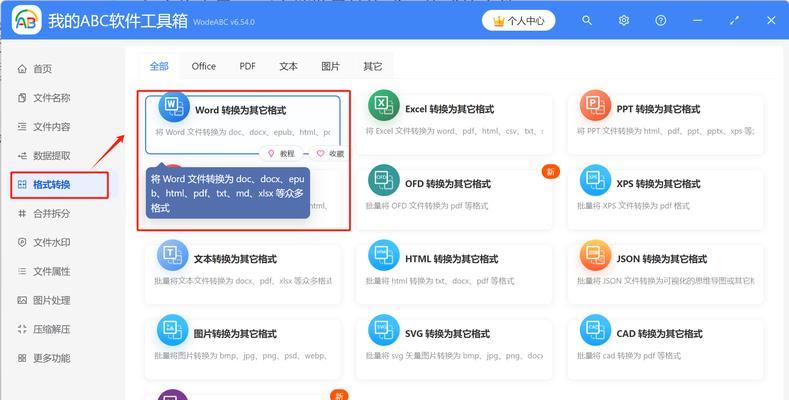The height and width of the screenshot is (400, 789).
Task: Click the image conversion icon
Action: tap(172, 330)
